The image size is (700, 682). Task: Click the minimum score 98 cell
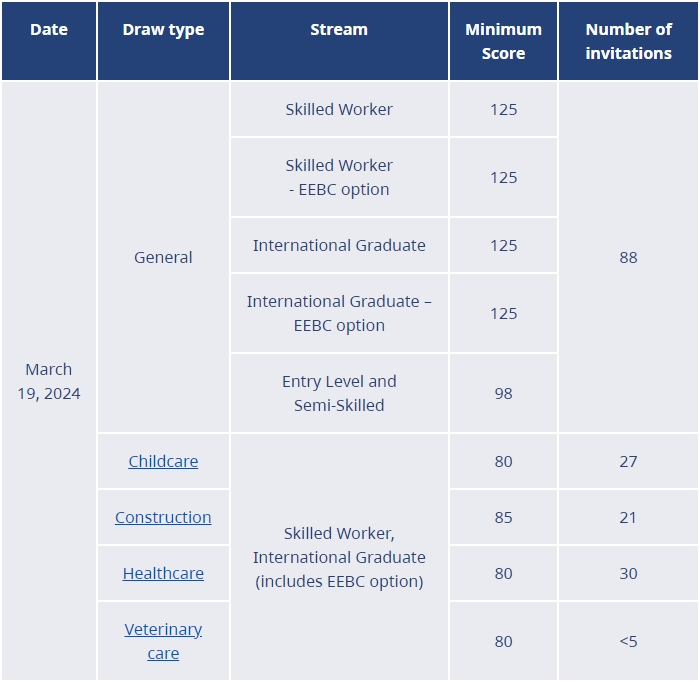[503, 393]
